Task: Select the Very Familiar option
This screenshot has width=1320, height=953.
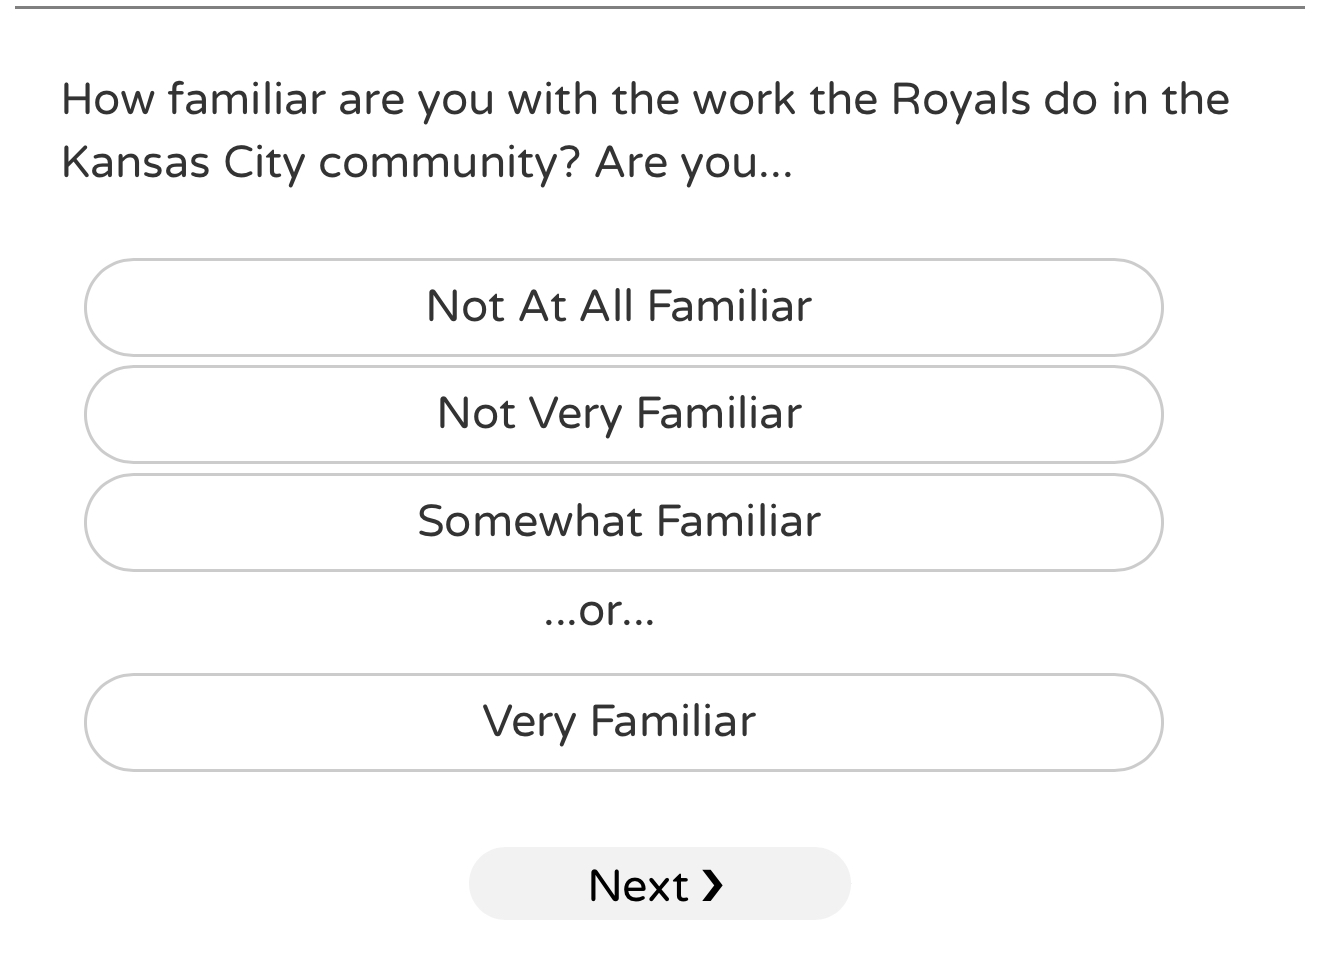Action: tap(623, 722)
